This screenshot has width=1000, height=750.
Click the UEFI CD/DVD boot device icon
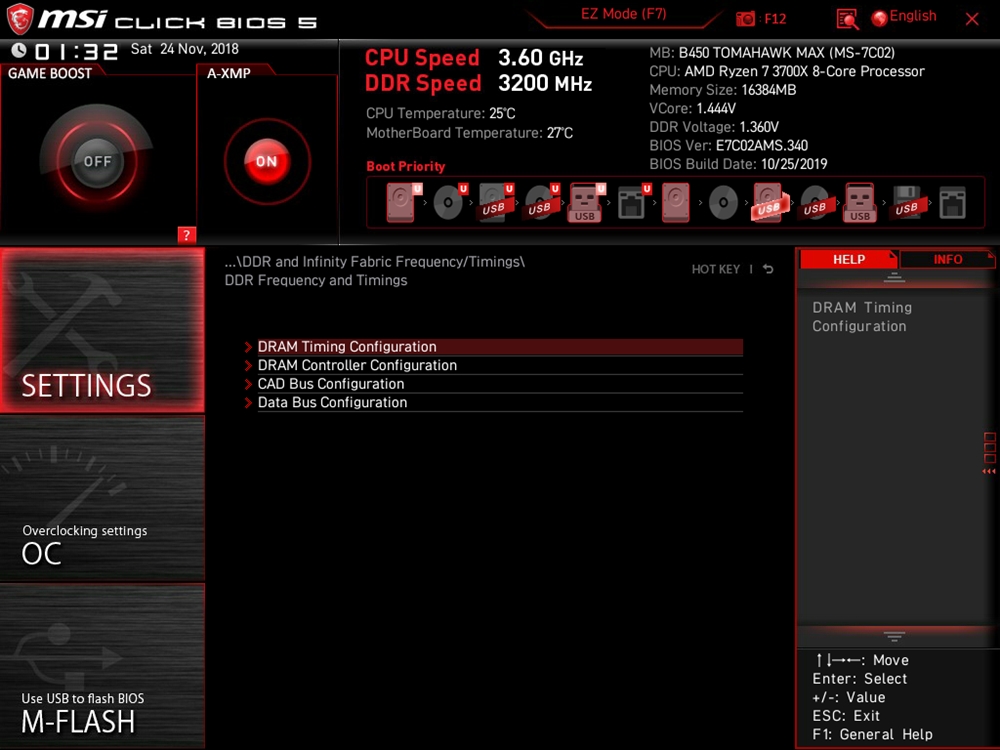tap(450, 202)
